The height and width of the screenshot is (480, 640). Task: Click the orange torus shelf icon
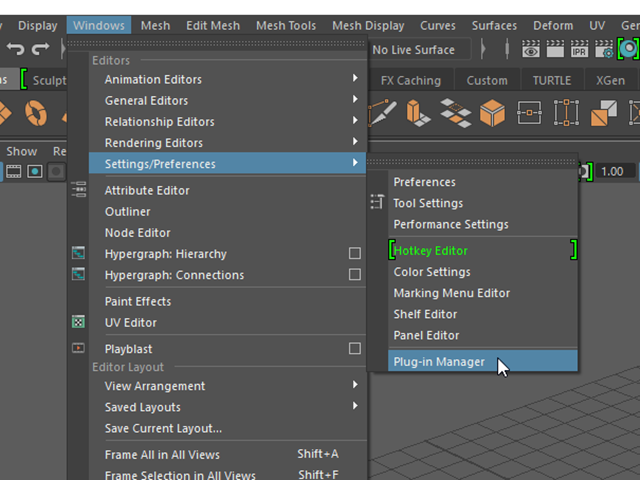click(36, 113)
